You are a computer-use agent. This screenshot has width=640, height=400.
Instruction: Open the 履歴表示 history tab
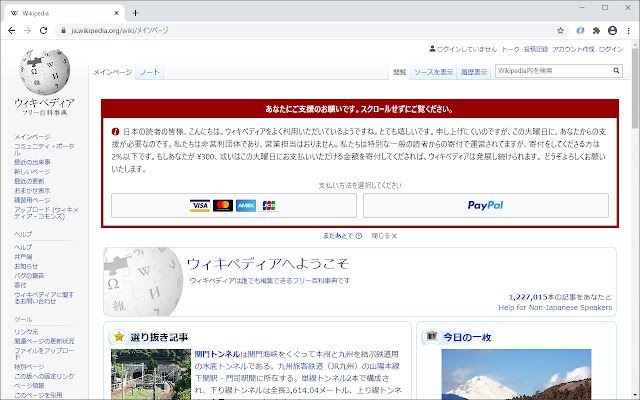click(473, 72)
